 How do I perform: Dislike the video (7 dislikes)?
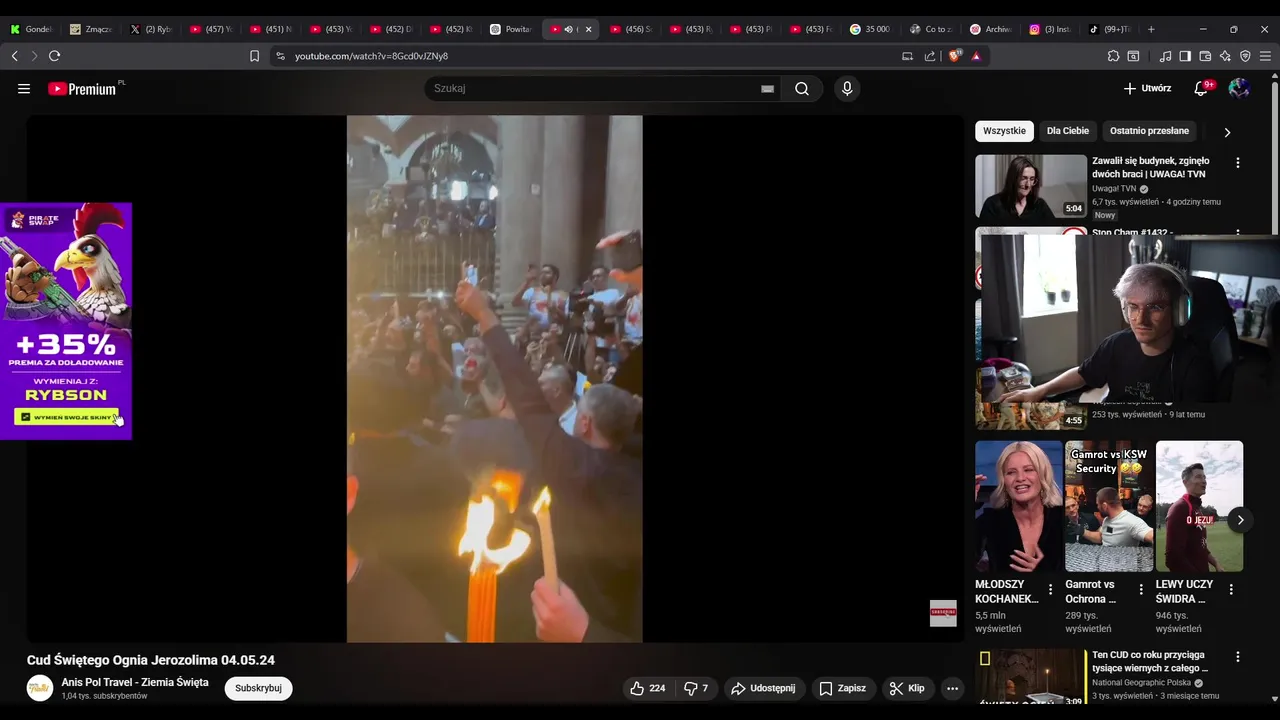click(x=697, y=688)
